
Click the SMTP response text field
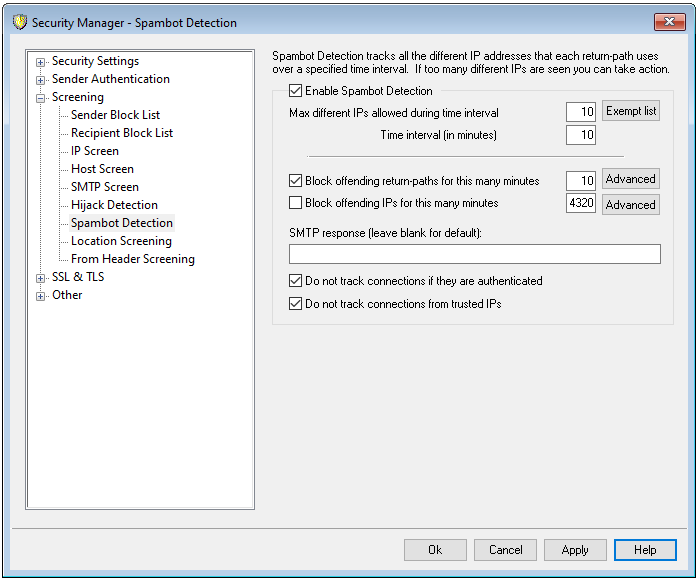[474, 254]
